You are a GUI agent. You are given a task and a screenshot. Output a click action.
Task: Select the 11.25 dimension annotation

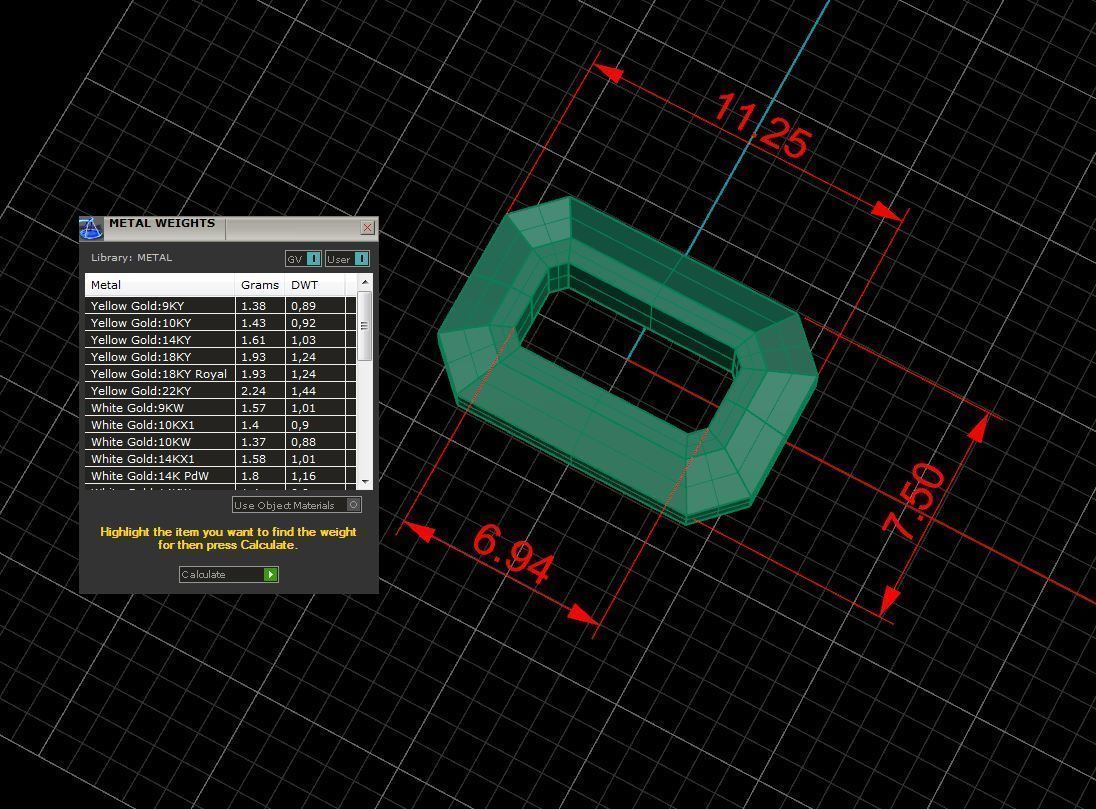coord(762,126)
